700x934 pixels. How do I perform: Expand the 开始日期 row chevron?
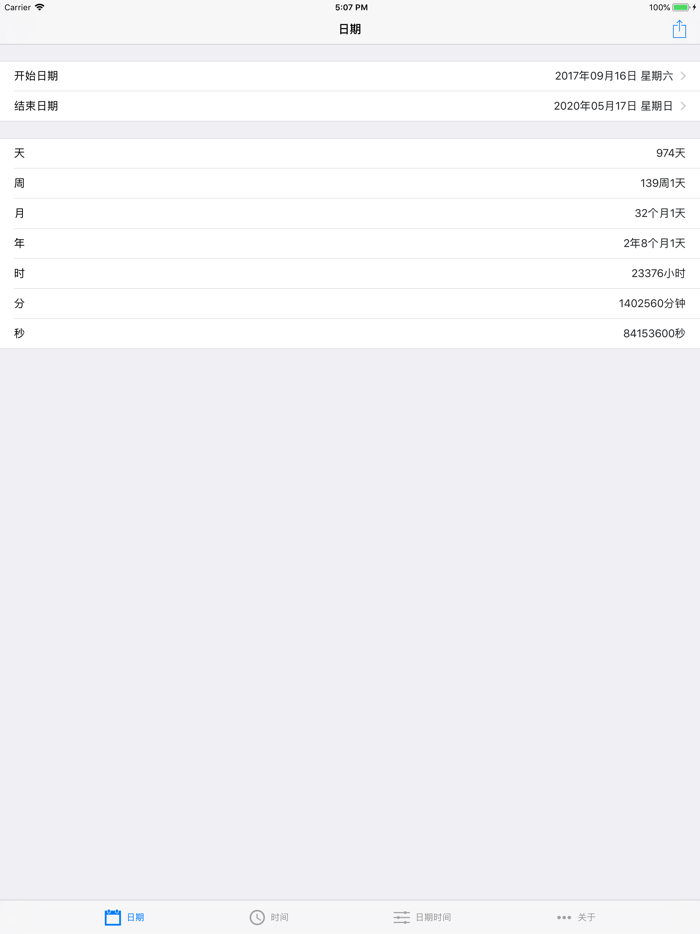tap(683, 76)
